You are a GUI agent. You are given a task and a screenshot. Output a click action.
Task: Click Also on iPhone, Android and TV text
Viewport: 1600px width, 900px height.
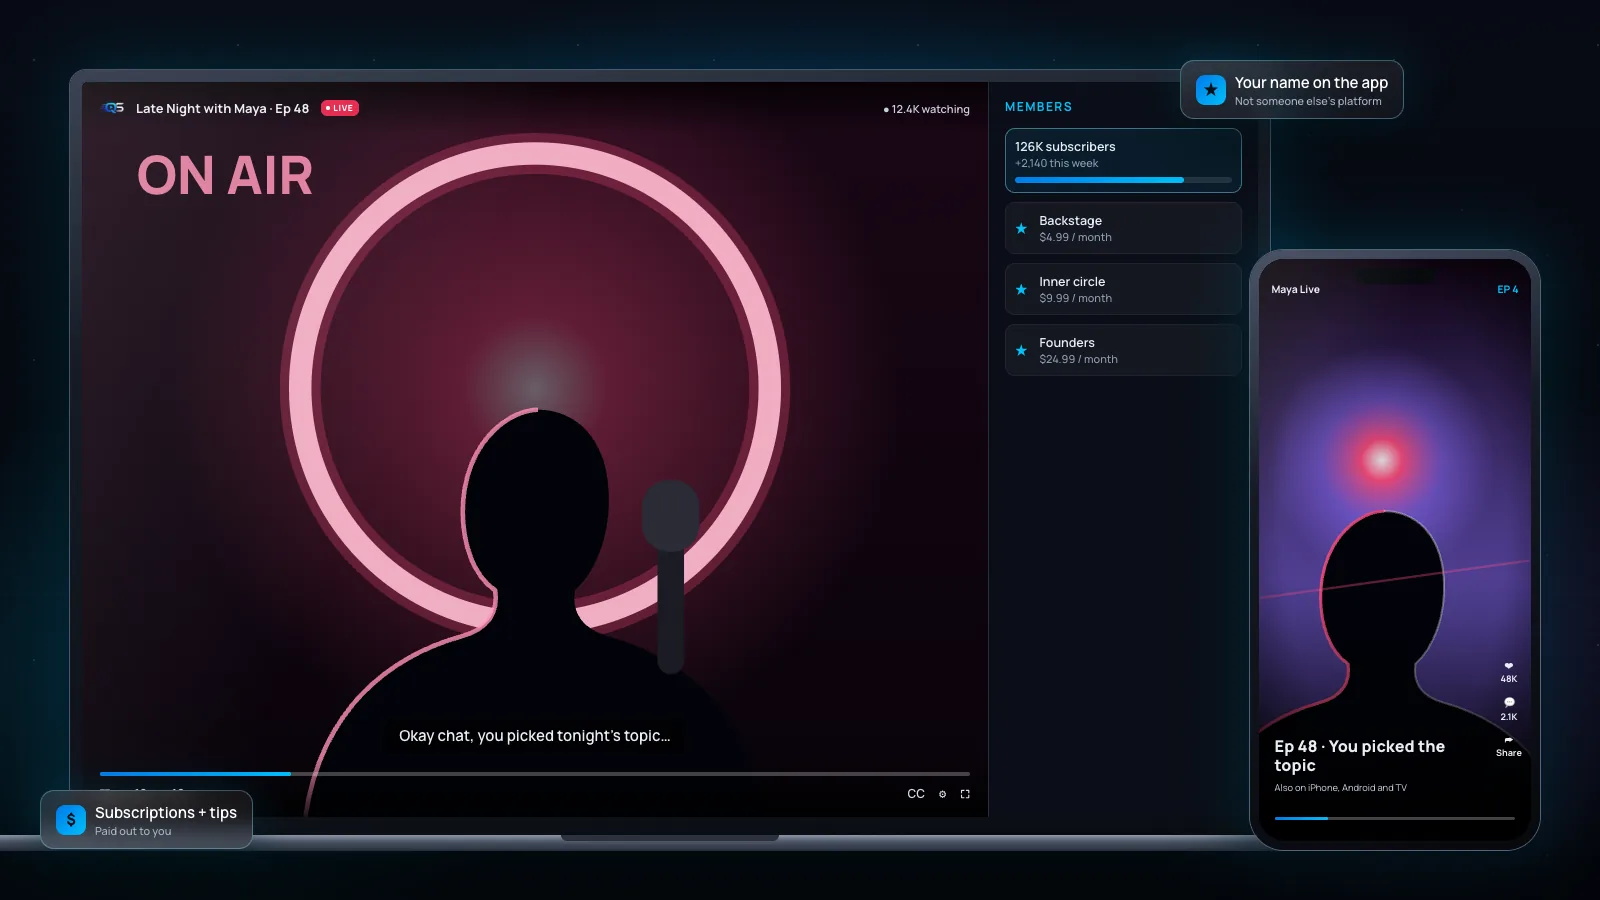[x=1340, y=788]
